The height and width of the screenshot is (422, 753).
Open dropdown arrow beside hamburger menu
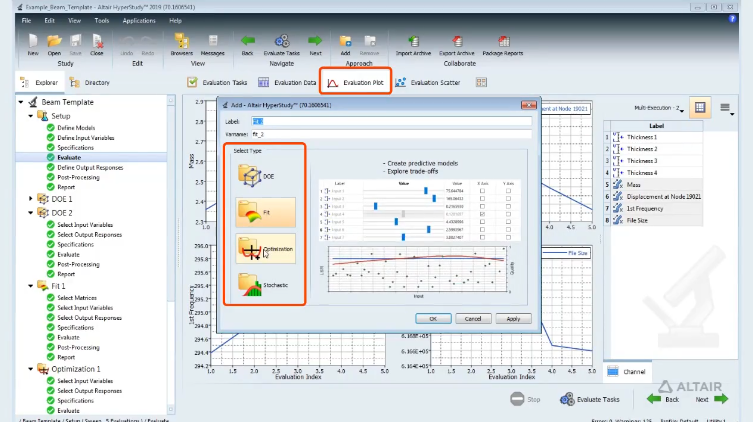732,114
